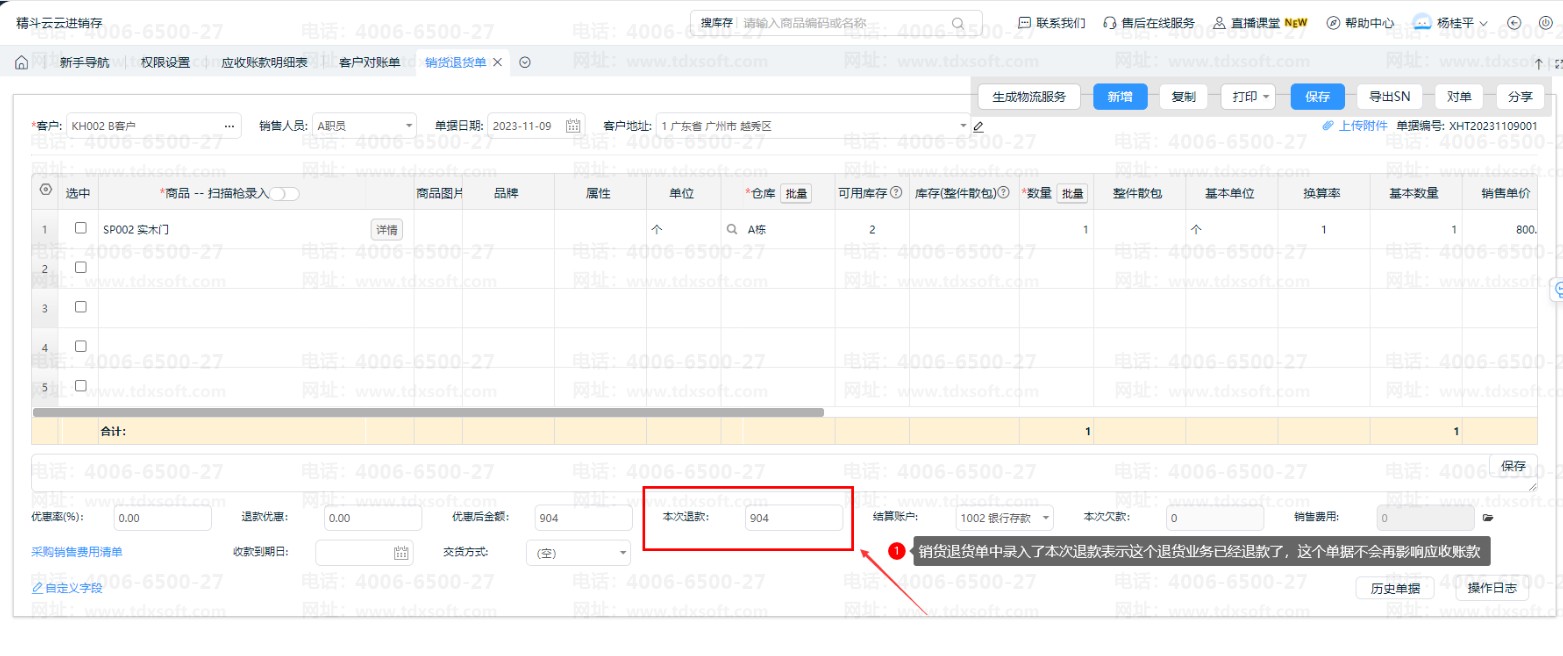Check the checkbox for SP002 实木门 row

point(81,228)
